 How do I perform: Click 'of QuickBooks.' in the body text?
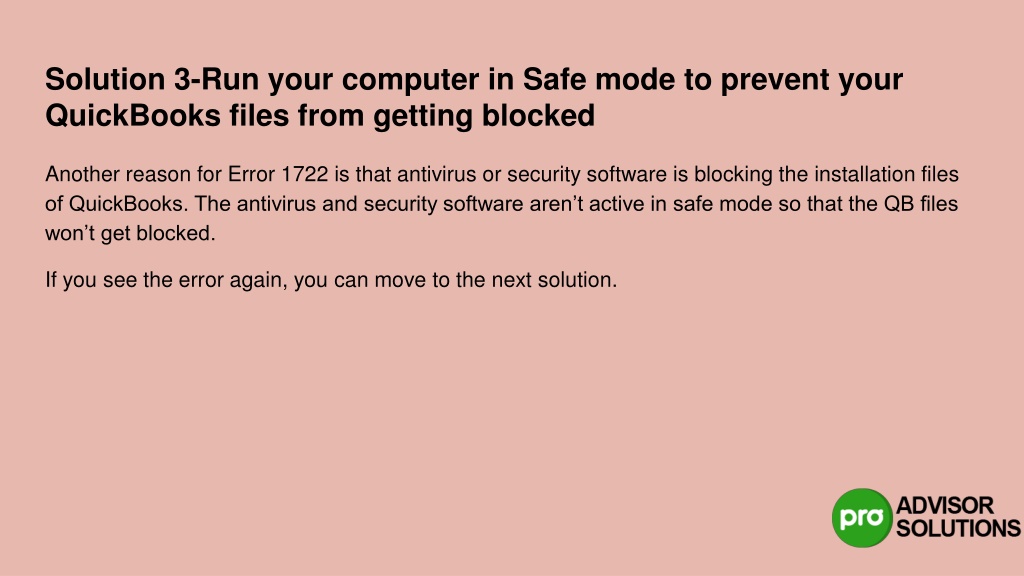[x=116, y=204]
